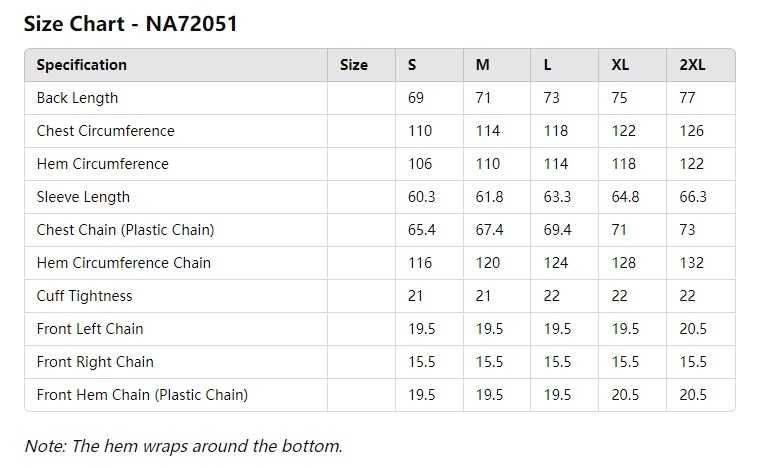Select the Chest Circumference row label
This screenshot has width=760, height=468.
[x=105, y=131]
